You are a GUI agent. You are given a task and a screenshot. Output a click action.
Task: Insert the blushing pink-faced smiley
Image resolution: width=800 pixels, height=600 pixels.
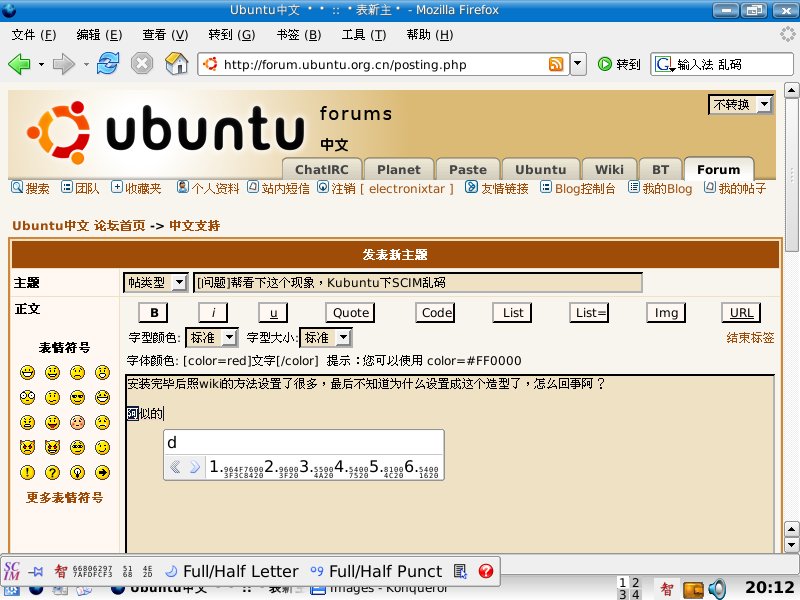(78, 422)
